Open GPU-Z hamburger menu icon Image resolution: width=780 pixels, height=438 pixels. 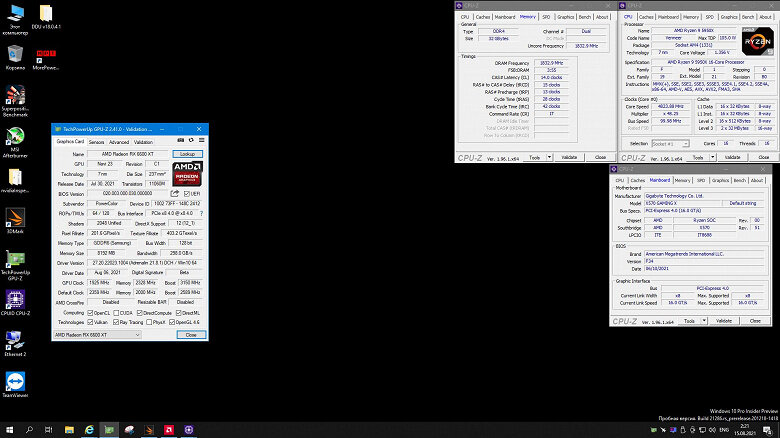coord(201,141)
